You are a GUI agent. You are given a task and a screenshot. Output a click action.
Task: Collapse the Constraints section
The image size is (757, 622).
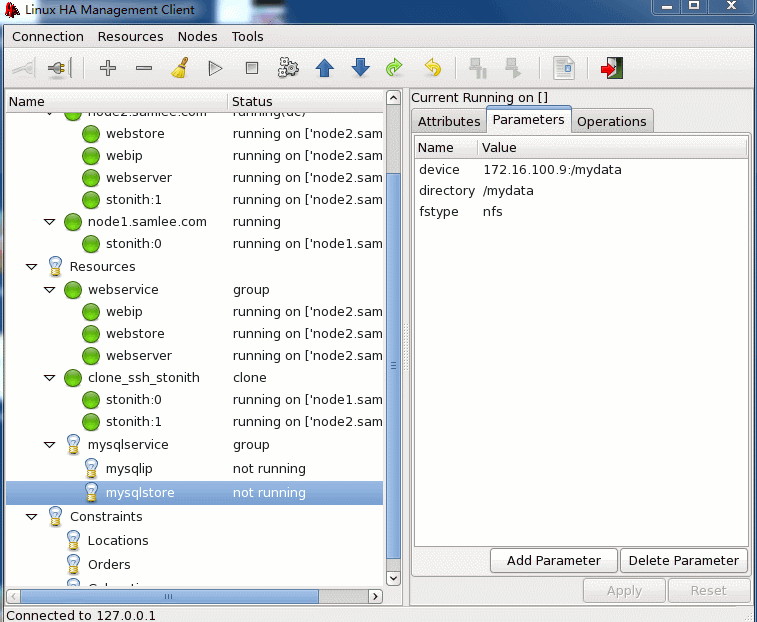[31, 517]
